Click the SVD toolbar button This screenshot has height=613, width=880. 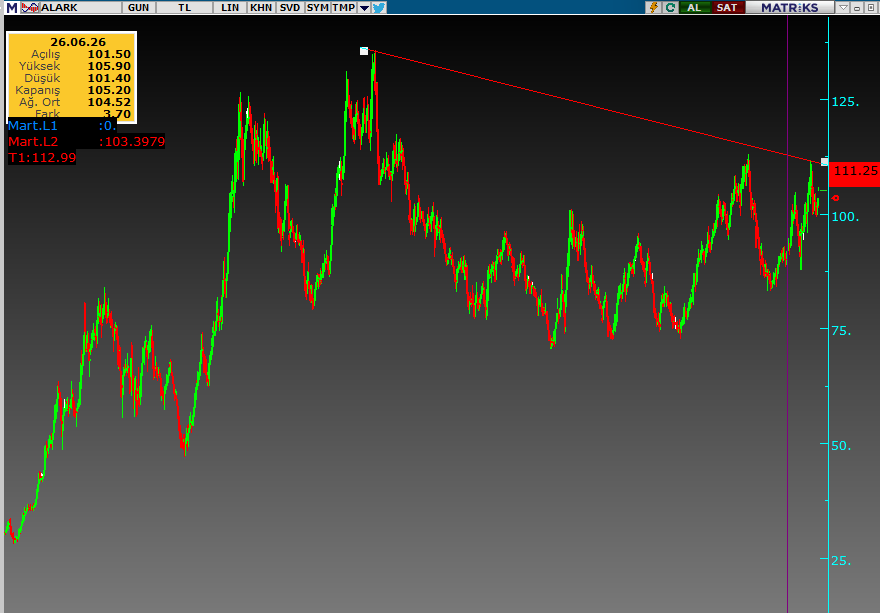tap(290, 7)
